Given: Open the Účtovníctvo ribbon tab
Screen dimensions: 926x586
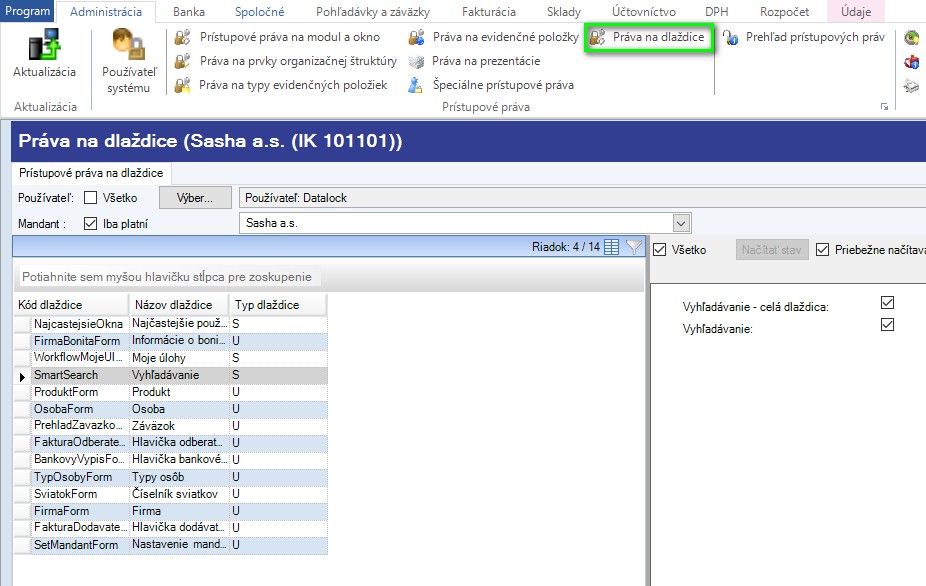Looking at the screenshot, I should pyautogui.click(x=644, y=12).
